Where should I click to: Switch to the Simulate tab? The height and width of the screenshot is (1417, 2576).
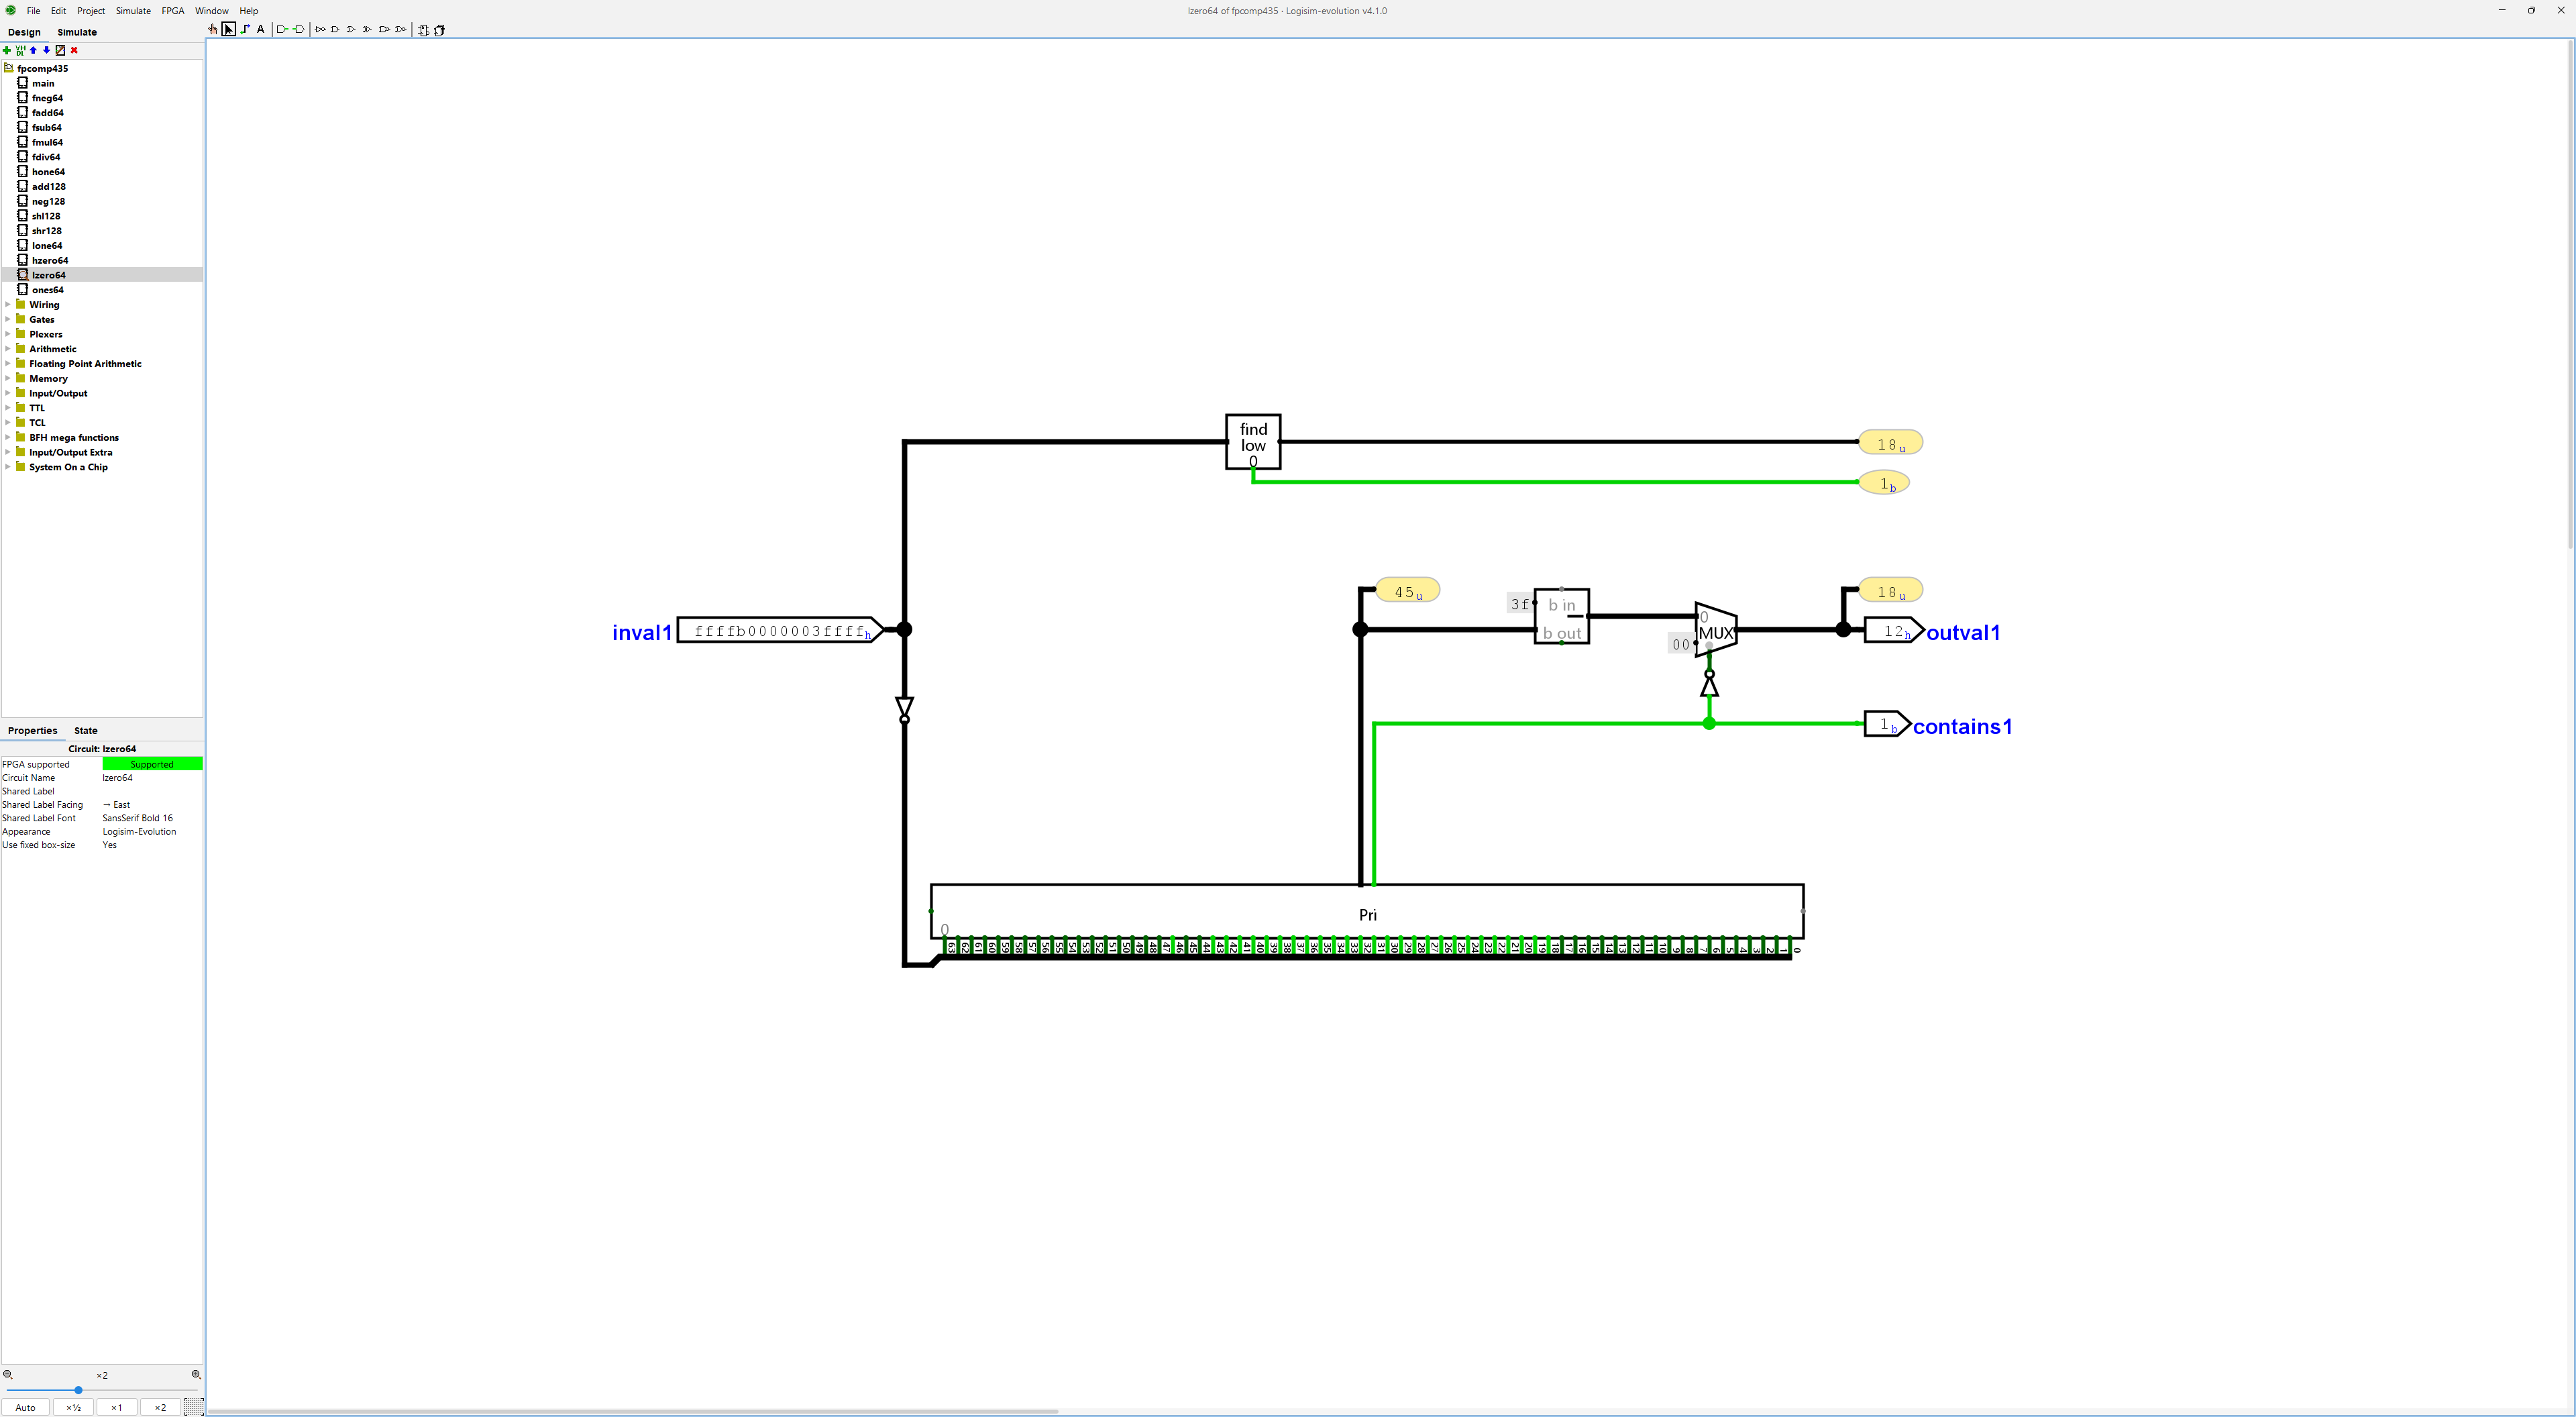[x=77, y=32]
